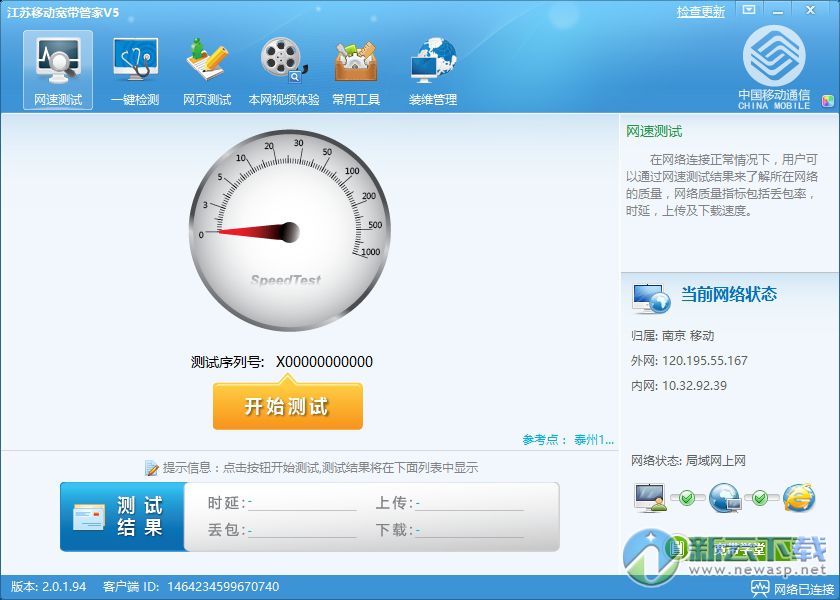840x600 pixels.
Task: Click the 网络已连接 status icon
Action: 759,589
